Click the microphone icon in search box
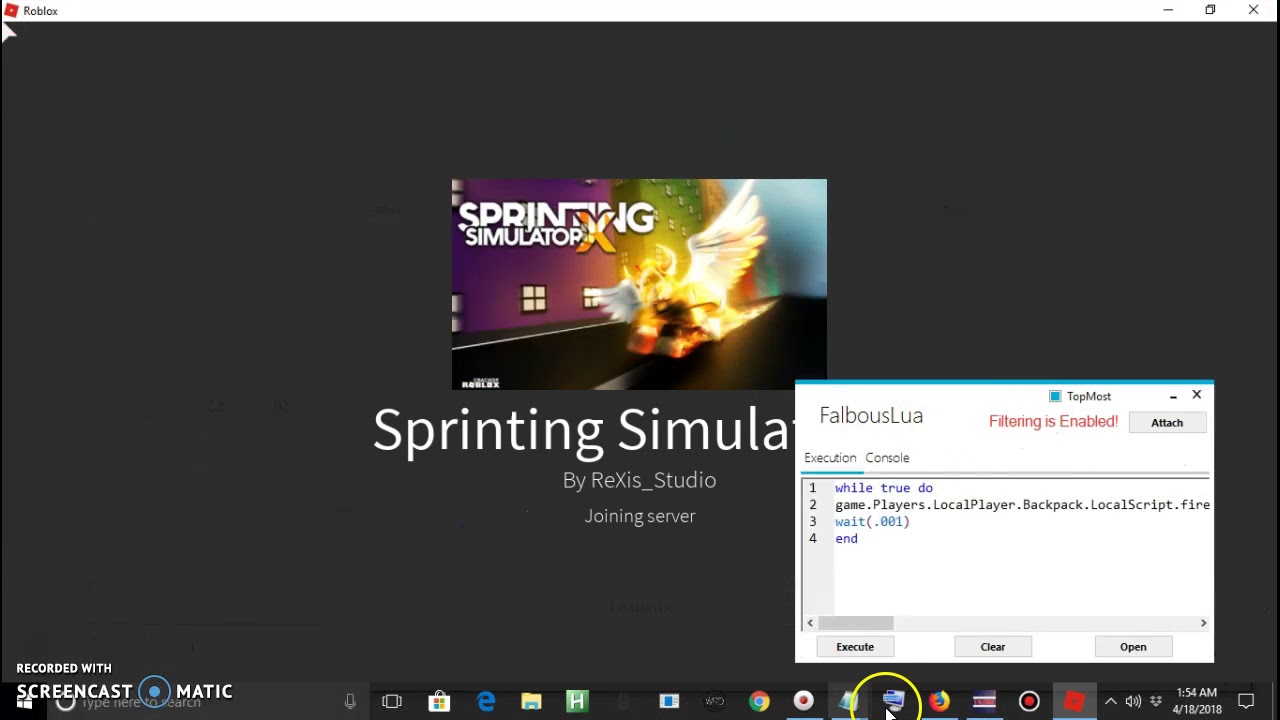This screenshot has height=720, width=1280. (350, 702)
